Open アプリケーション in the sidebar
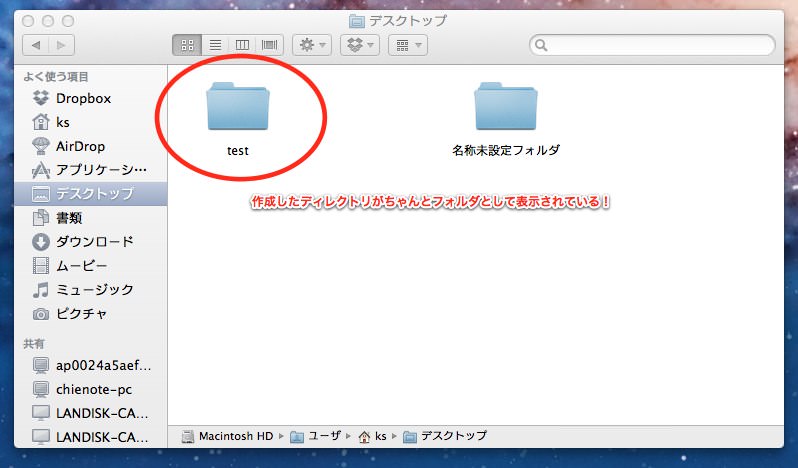The width and height of the screenshot is (798, 468). click(x=91, y=169)
